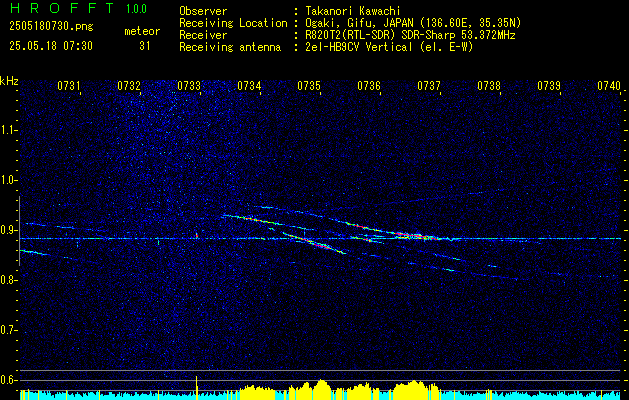Click the 1.0 kHz axis label
This screenshot has height=400, width=629.
8,180
